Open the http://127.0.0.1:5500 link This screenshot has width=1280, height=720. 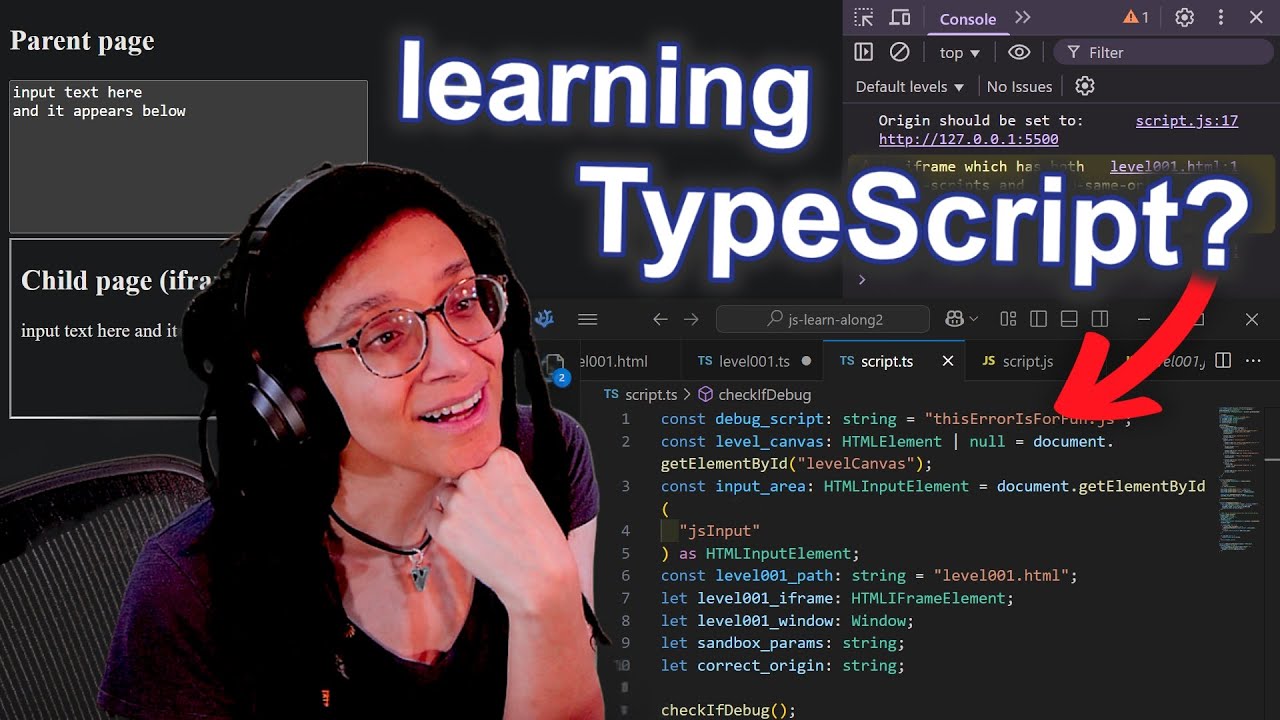click(968, 139)
